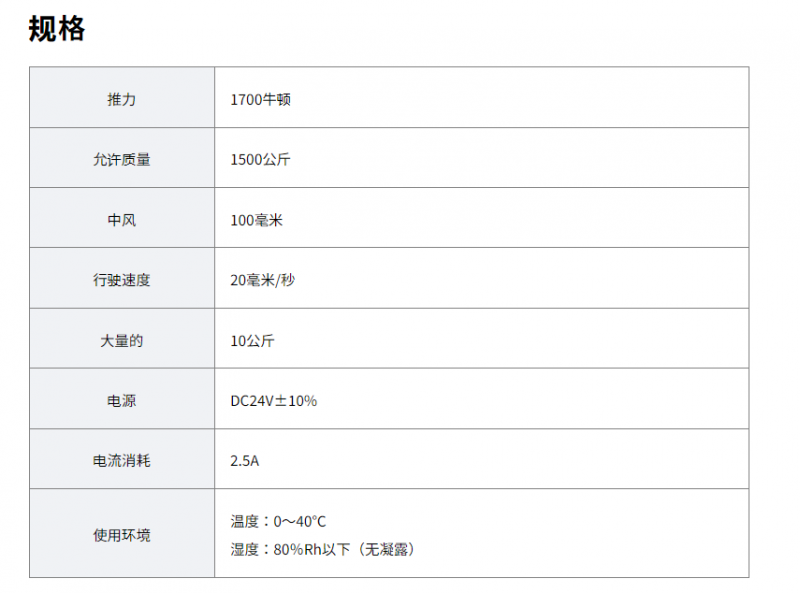800x593 pixels.
Task: Select the 行驶速度 label cell
Action: tap(121, 280)
